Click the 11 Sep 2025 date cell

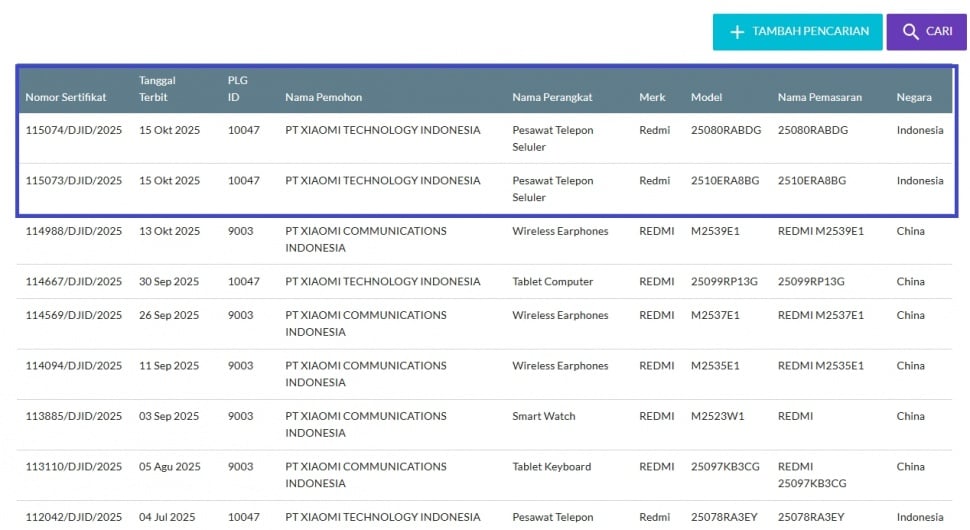pyautogui.click(x=169, y=366)
